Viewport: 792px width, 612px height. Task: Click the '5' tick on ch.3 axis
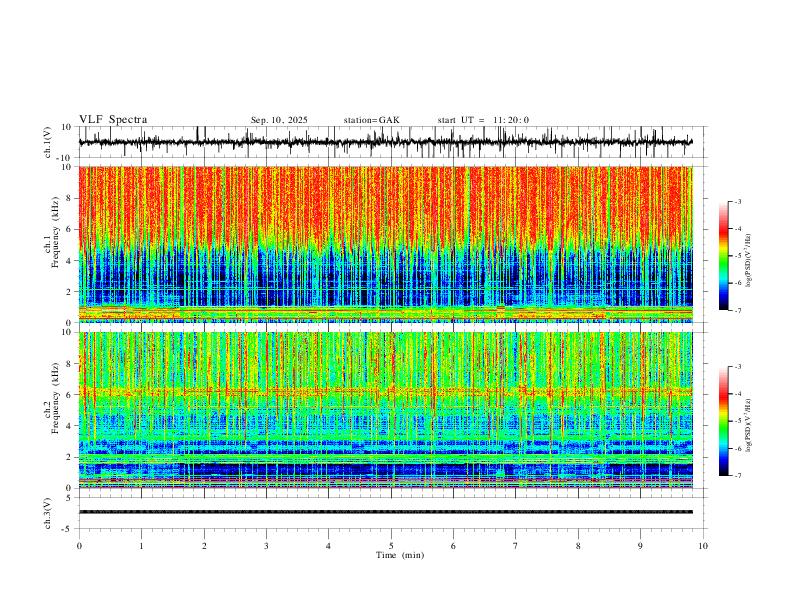click(69, 498)
